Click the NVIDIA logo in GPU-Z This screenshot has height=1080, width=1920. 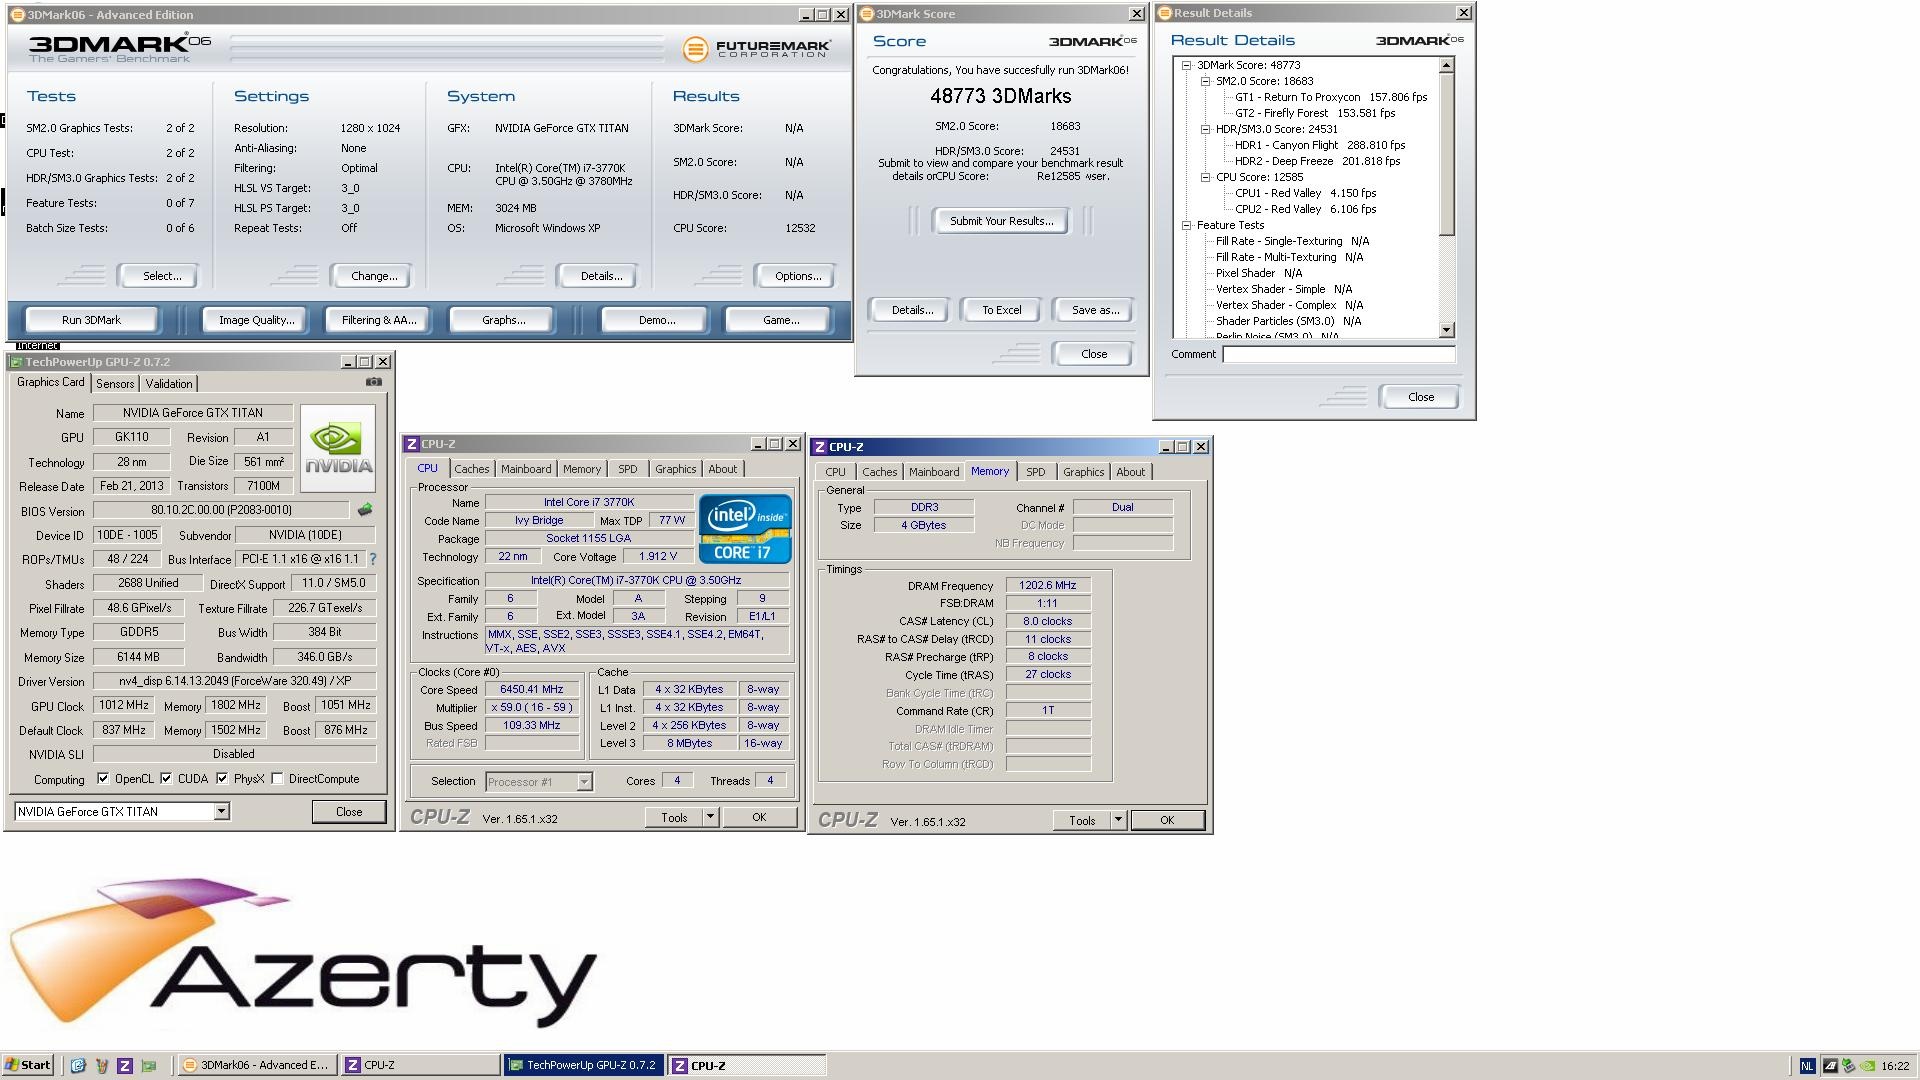338,447
